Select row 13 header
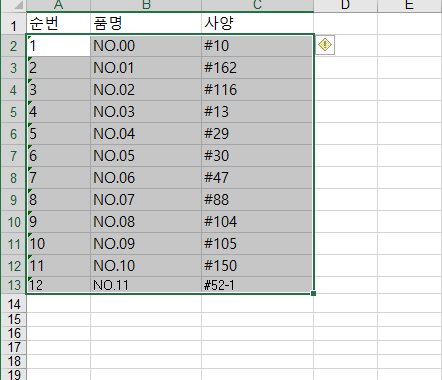The width and height of the screenshot is (442, 380). [x=13, y=285]
